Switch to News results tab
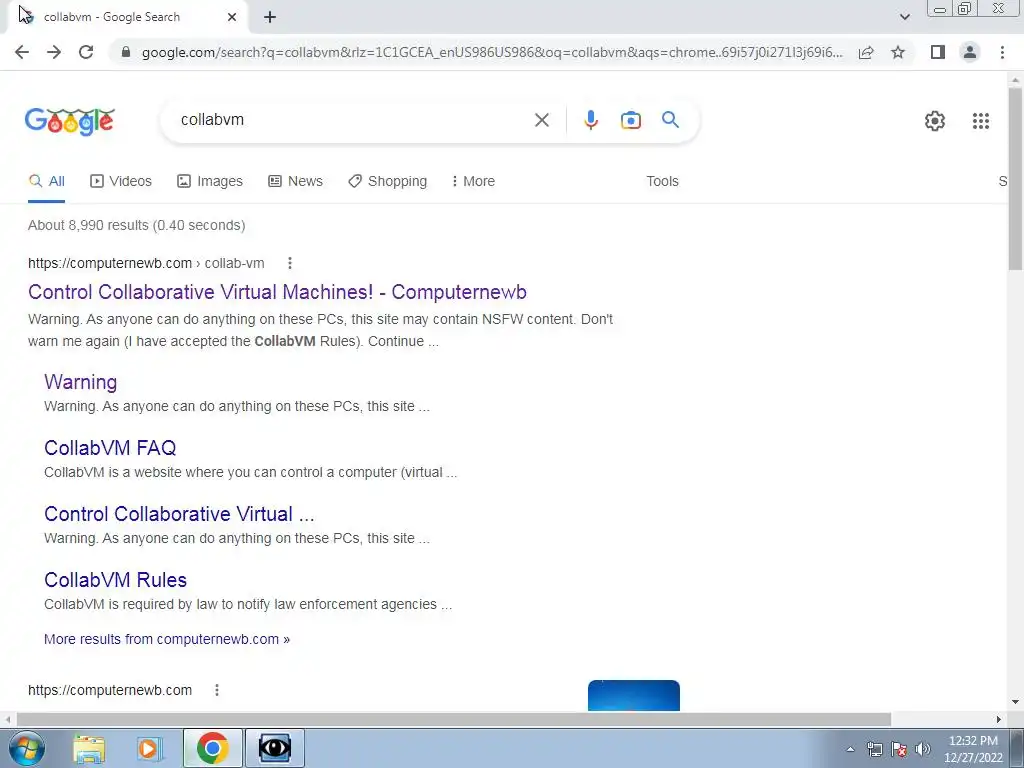Screen dimensions: 1024x768 click(x=295, y=181)
